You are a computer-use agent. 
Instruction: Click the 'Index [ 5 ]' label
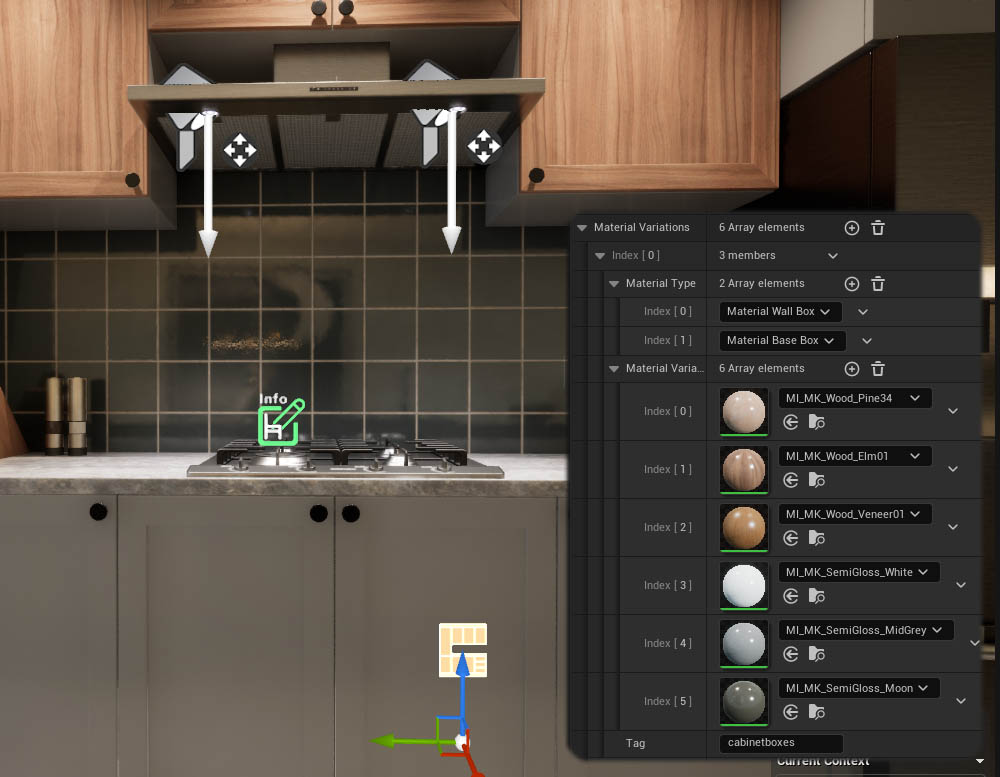[668, 702]
